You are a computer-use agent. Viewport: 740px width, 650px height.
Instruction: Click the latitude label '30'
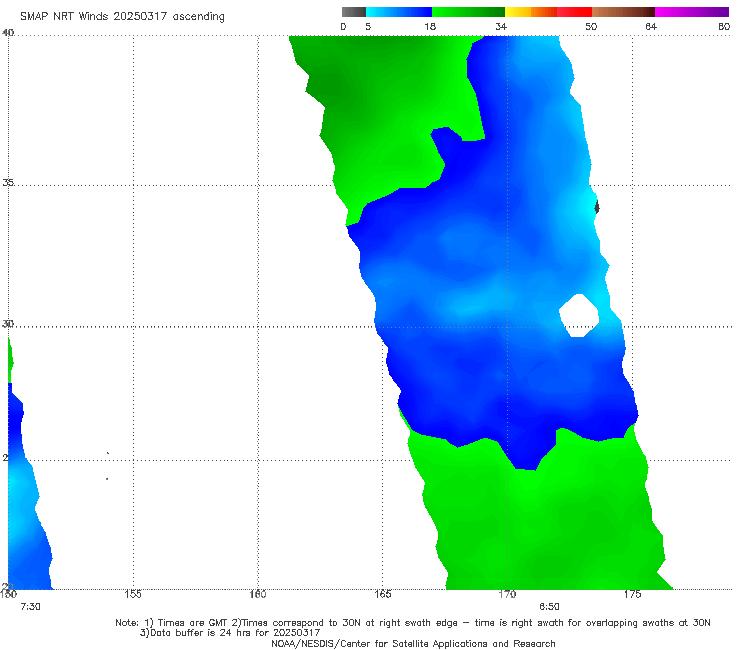(x=8, y=324)
